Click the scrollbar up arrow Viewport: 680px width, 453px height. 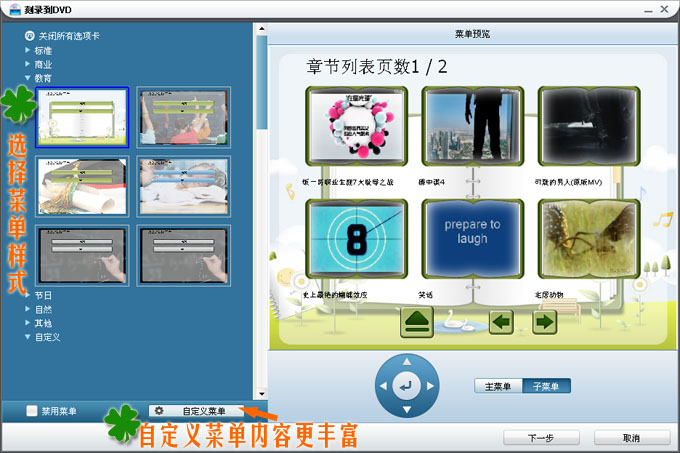point(262,29)
